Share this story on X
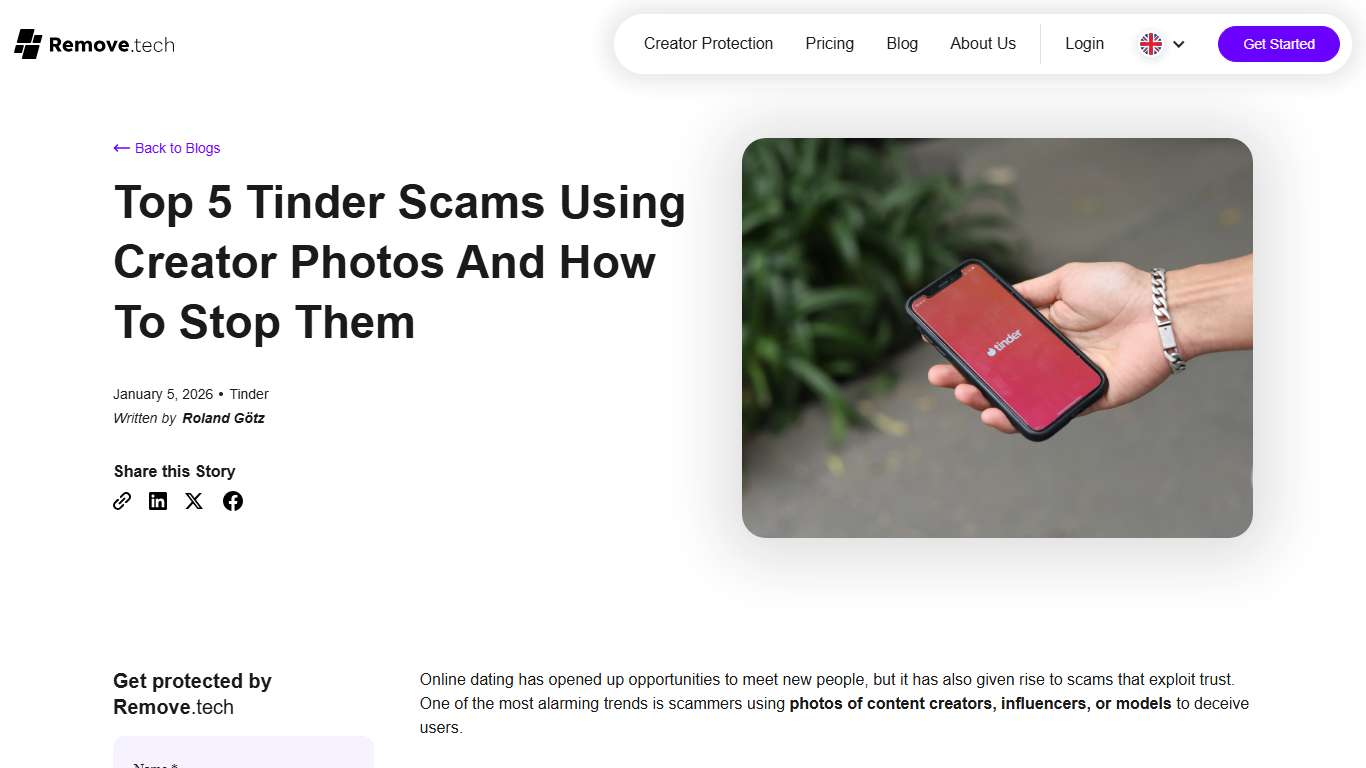This screenshot has width=1366, height=768. coord(194,501)
